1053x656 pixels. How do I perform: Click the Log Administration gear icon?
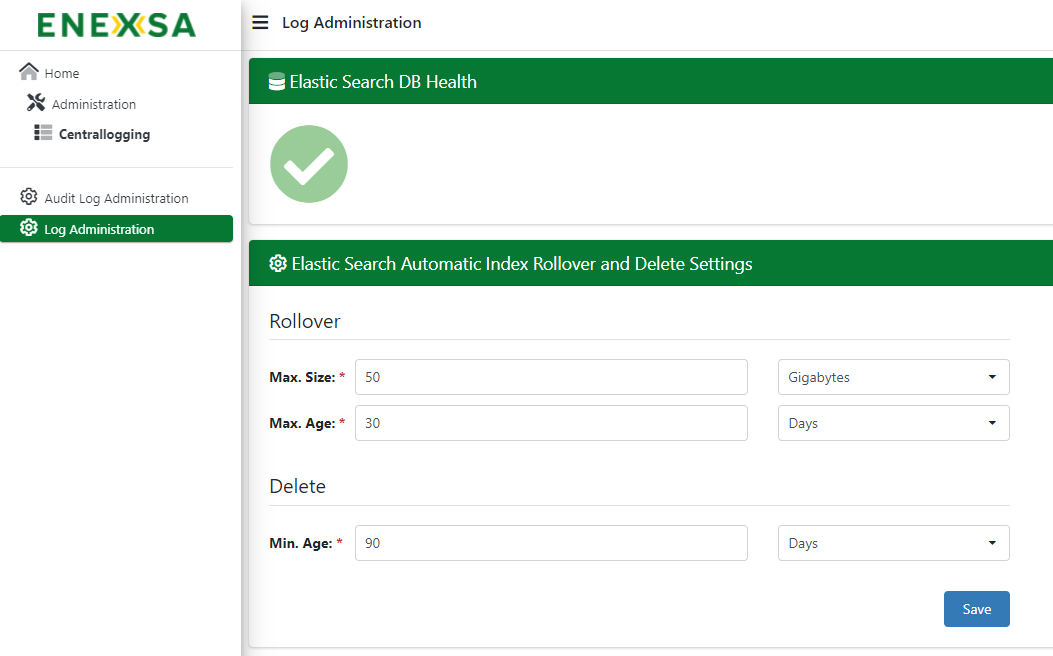pos(29,228)
